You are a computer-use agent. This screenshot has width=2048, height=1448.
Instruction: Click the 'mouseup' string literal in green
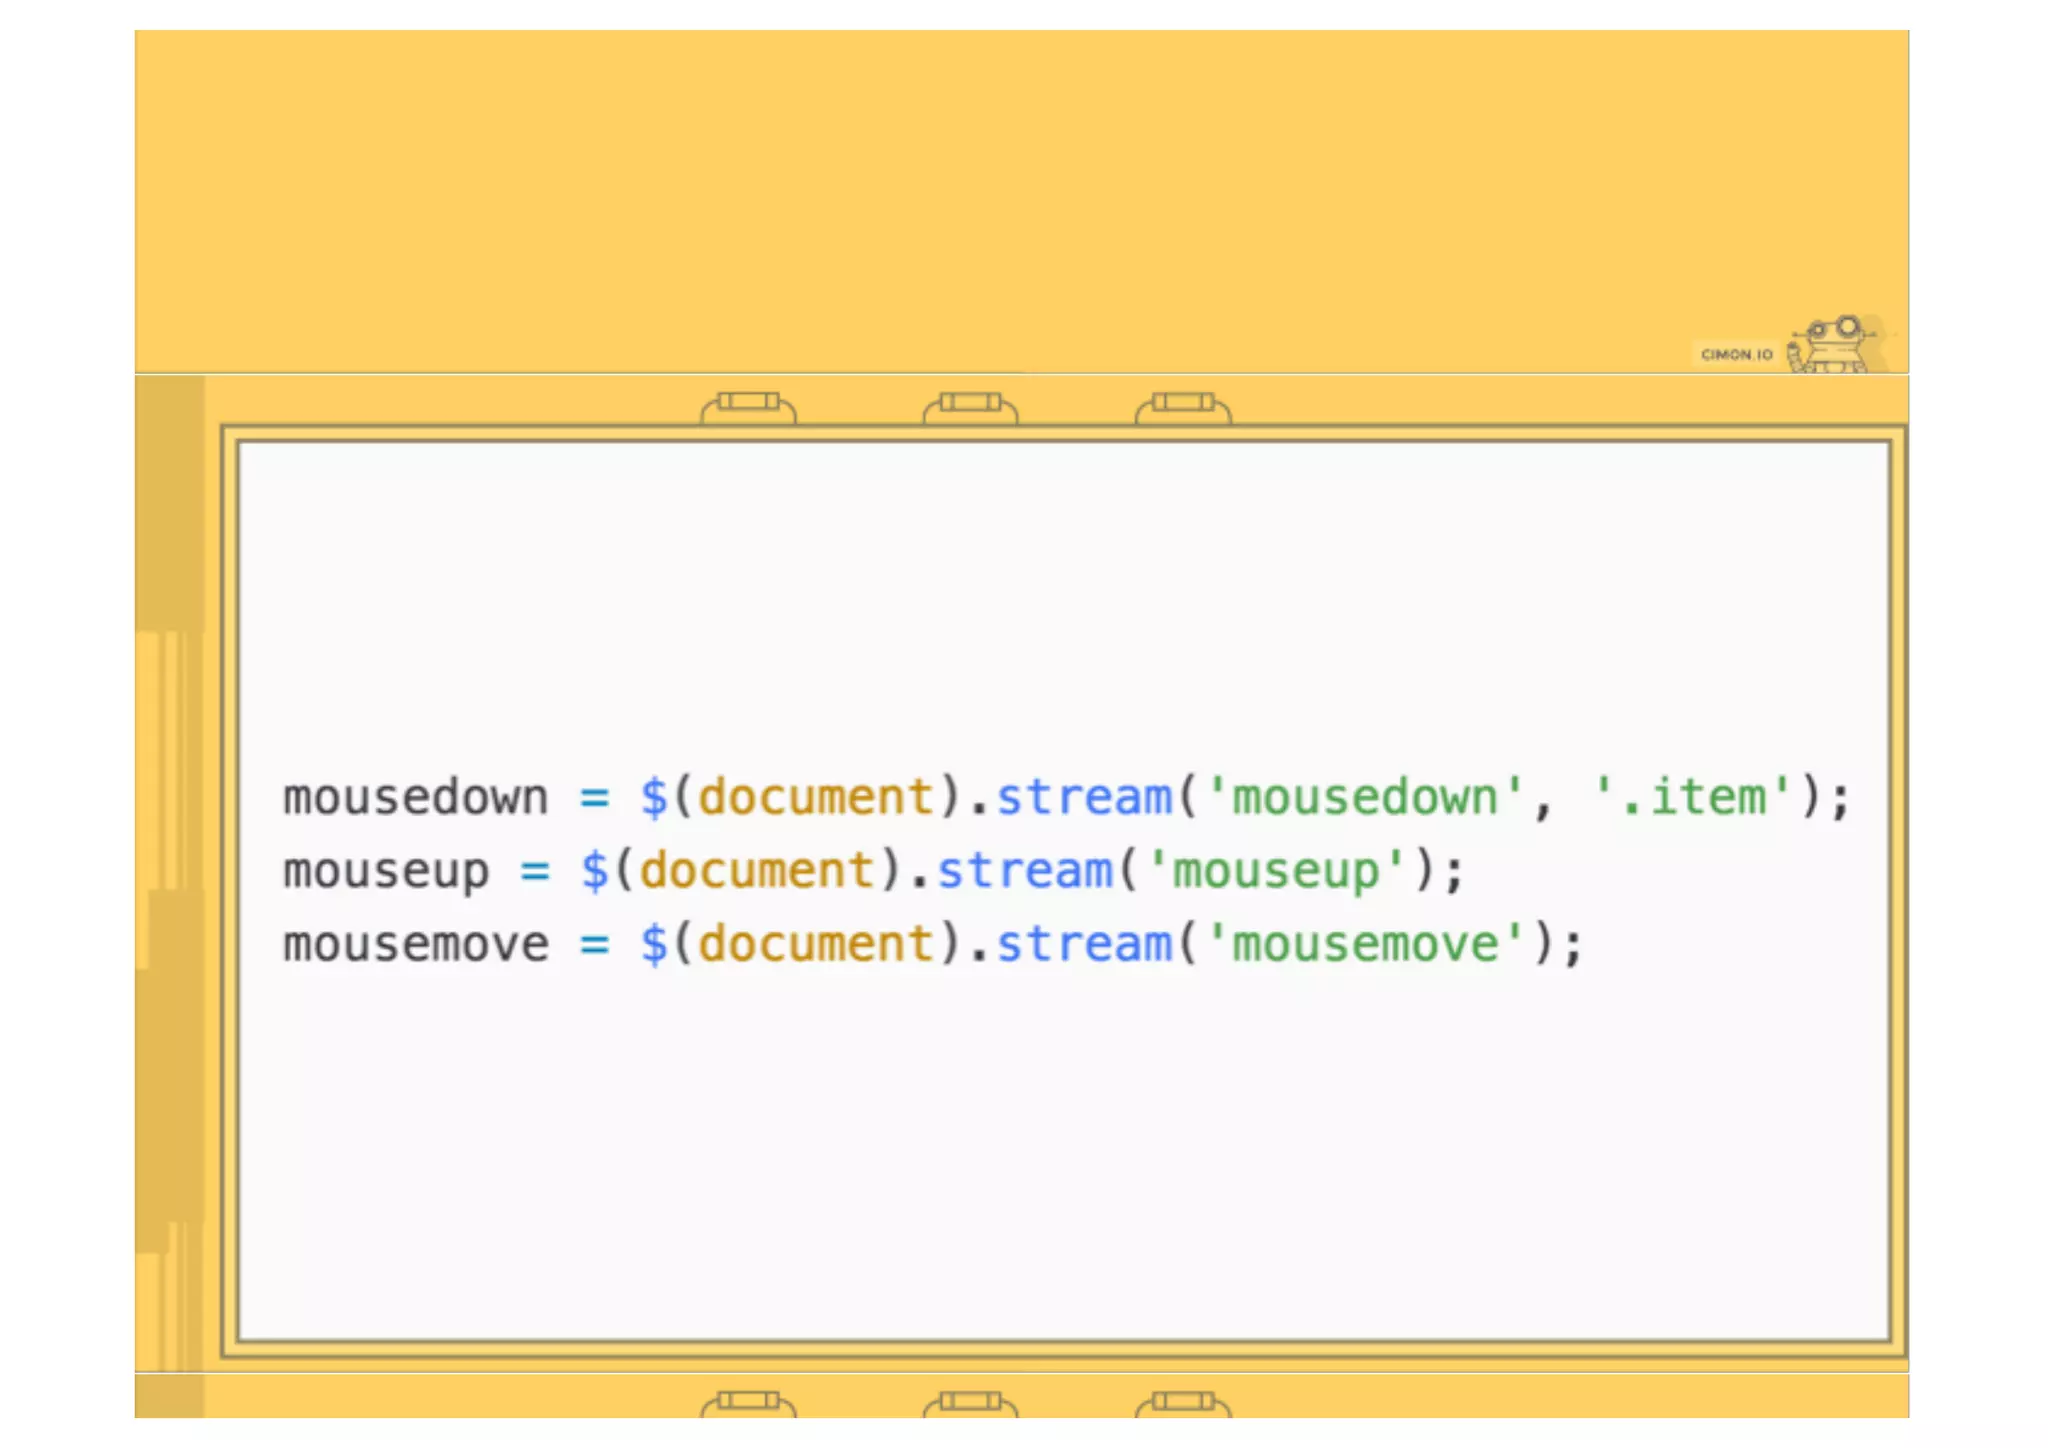pyautogui.click(x=1276, y=871)
